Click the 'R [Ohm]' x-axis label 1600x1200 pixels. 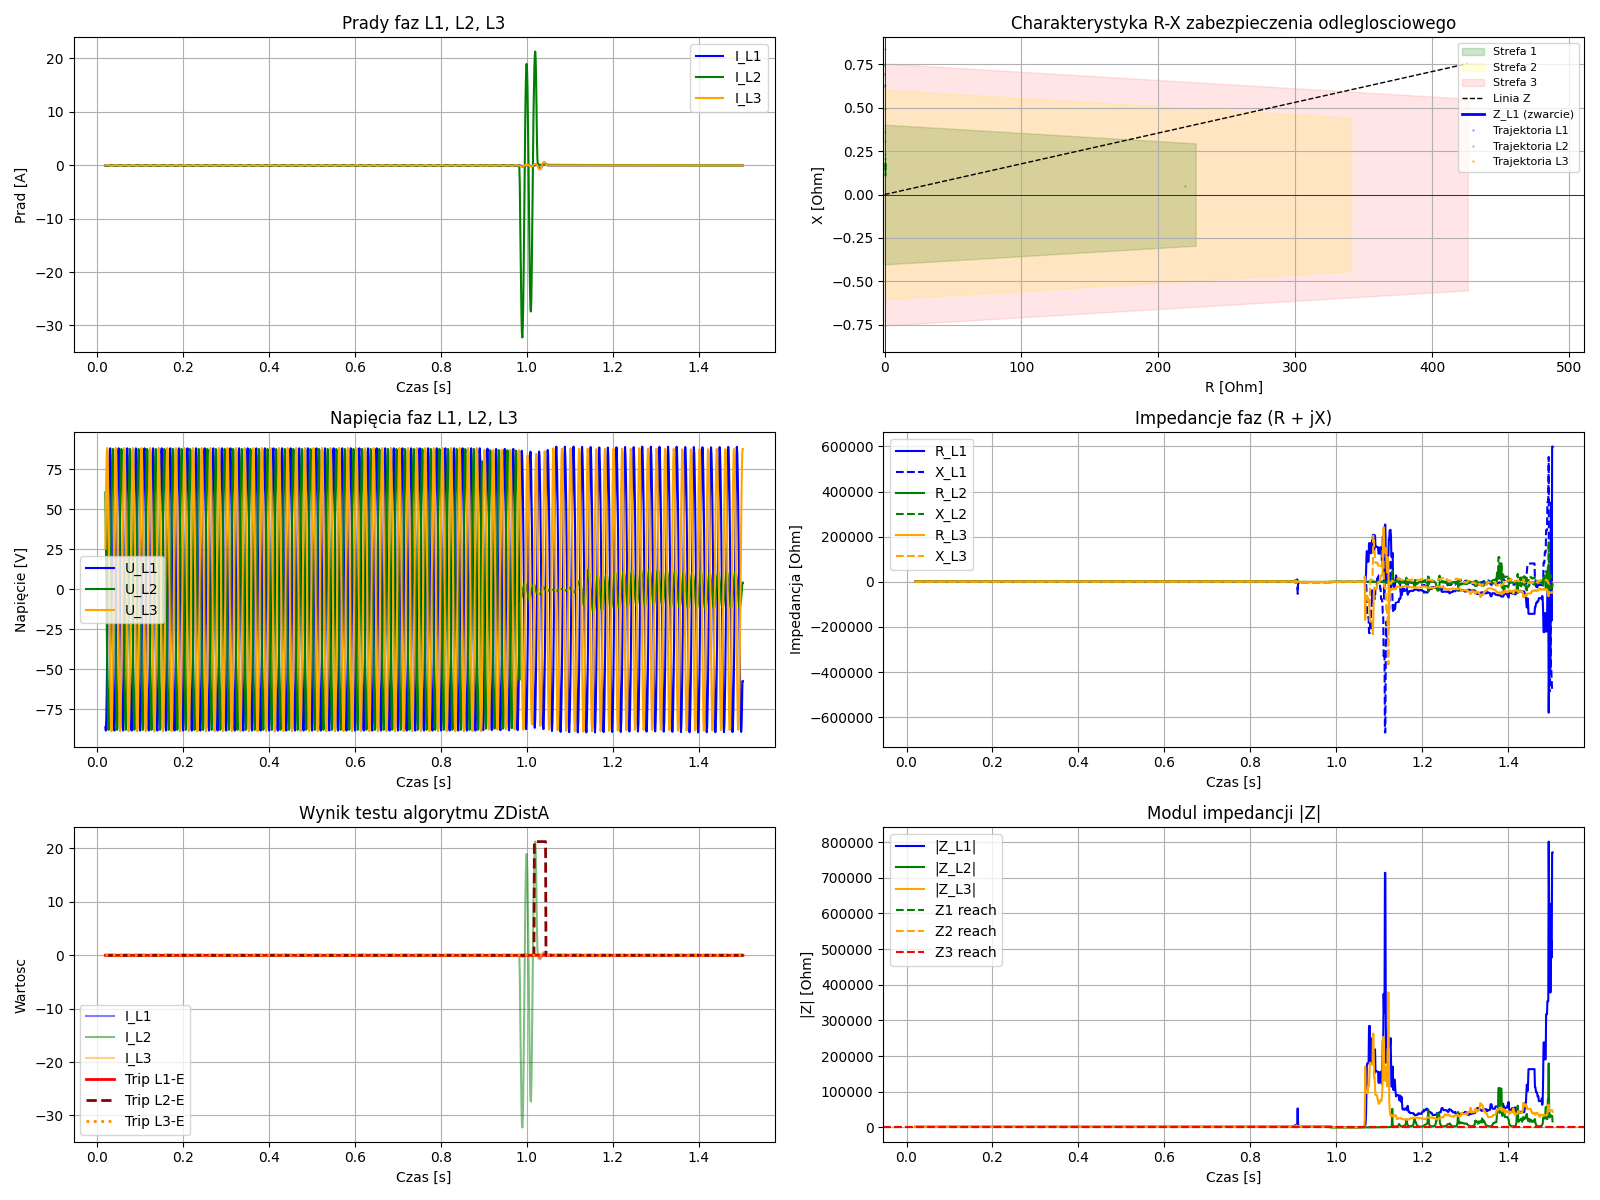[1233, 387]
